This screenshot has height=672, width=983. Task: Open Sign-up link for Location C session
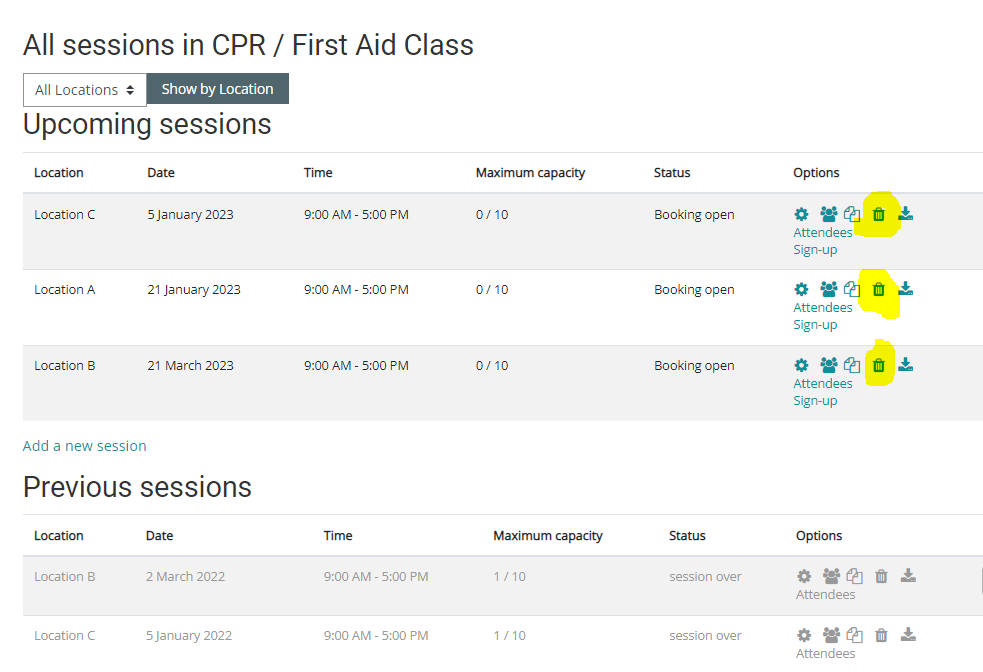815,249
